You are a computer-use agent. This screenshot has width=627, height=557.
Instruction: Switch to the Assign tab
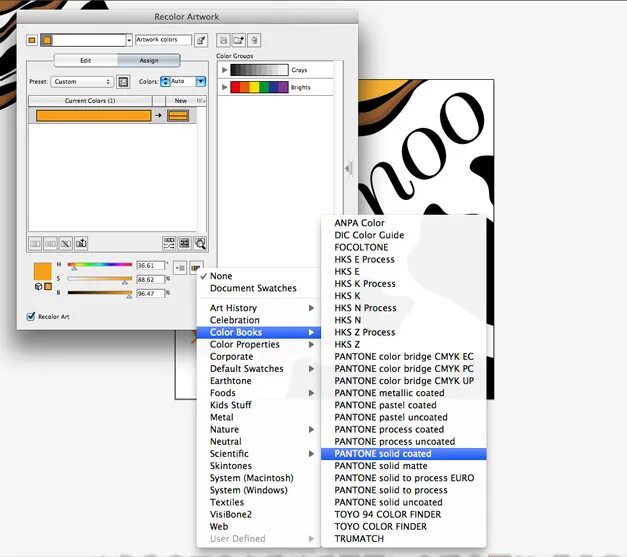(x=149, y=60)
